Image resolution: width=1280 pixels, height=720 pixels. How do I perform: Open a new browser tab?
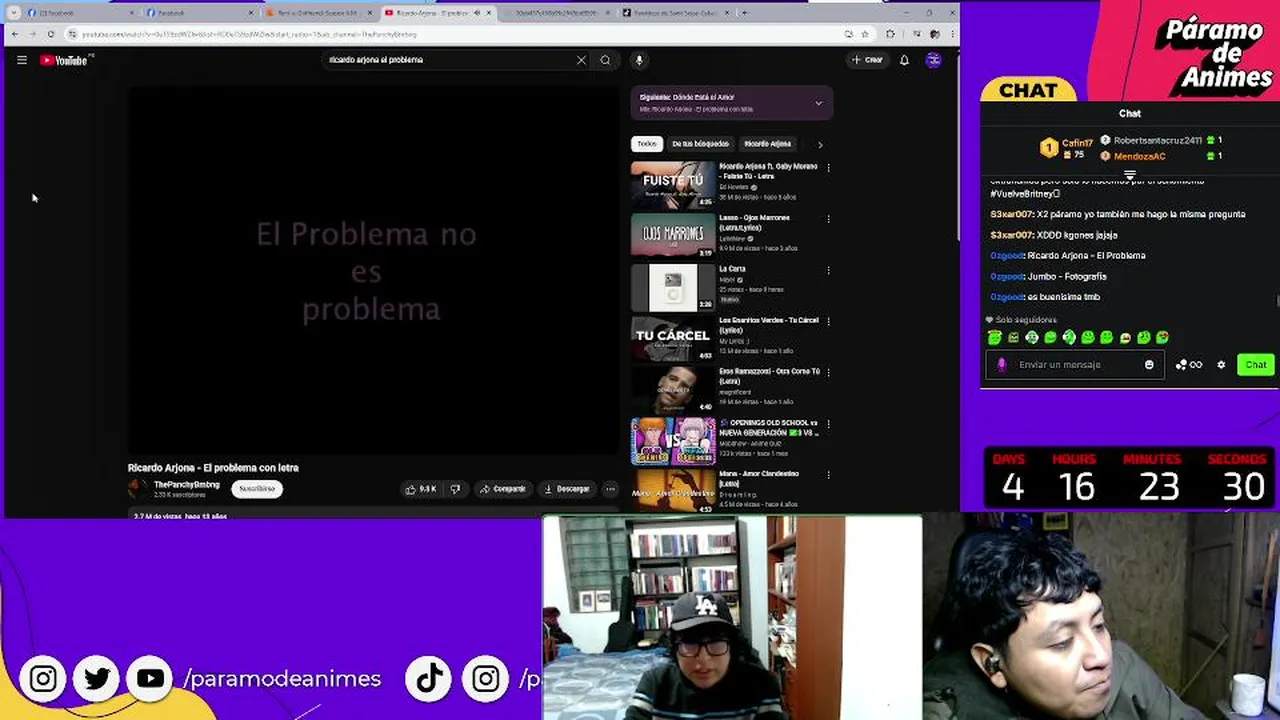[x=743, y=13]
